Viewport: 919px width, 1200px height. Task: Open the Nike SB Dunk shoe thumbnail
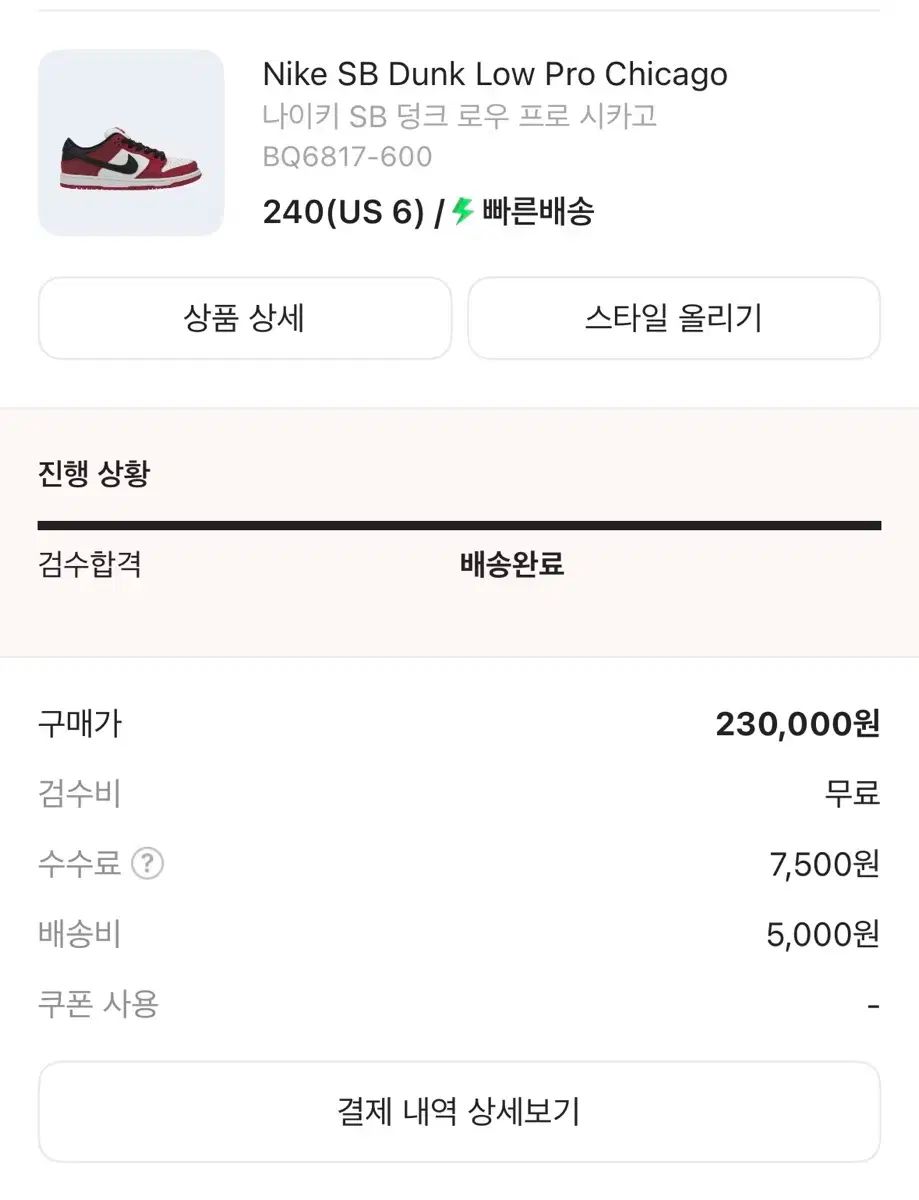click(131, 143)
